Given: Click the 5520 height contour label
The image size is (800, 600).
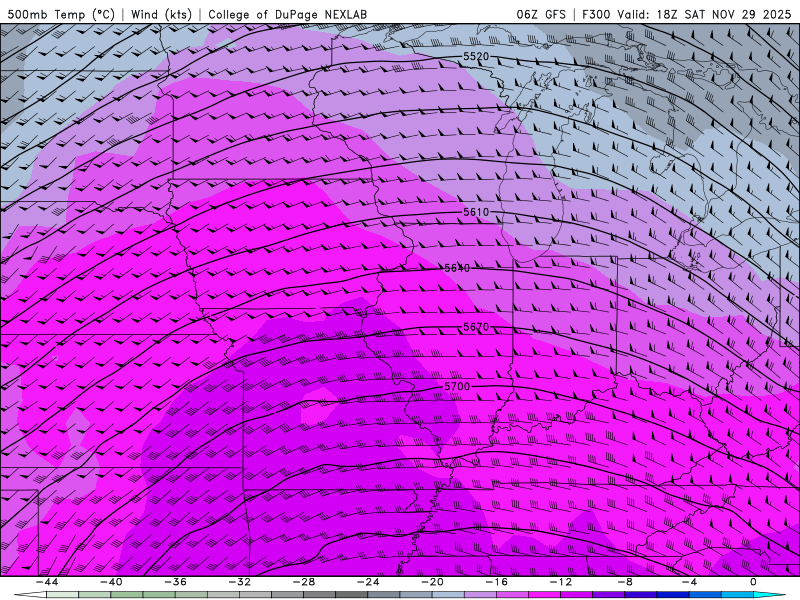Looking at the screenshot, I should tap(476, 56).
